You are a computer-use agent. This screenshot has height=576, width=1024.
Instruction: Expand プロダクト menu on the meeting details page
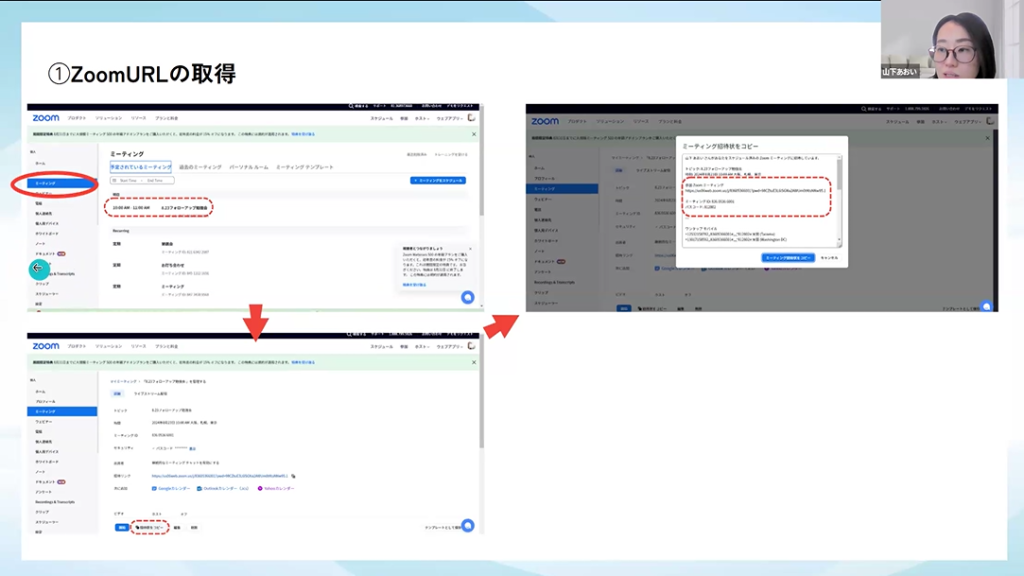point(77,346)
